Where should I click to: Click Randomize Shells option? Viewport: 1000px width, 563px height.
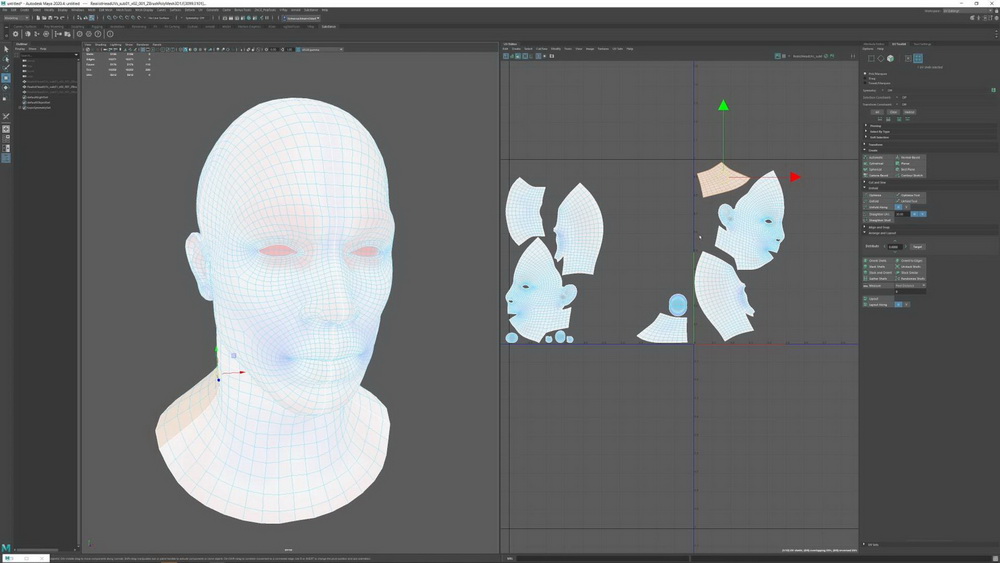point(911,279)
